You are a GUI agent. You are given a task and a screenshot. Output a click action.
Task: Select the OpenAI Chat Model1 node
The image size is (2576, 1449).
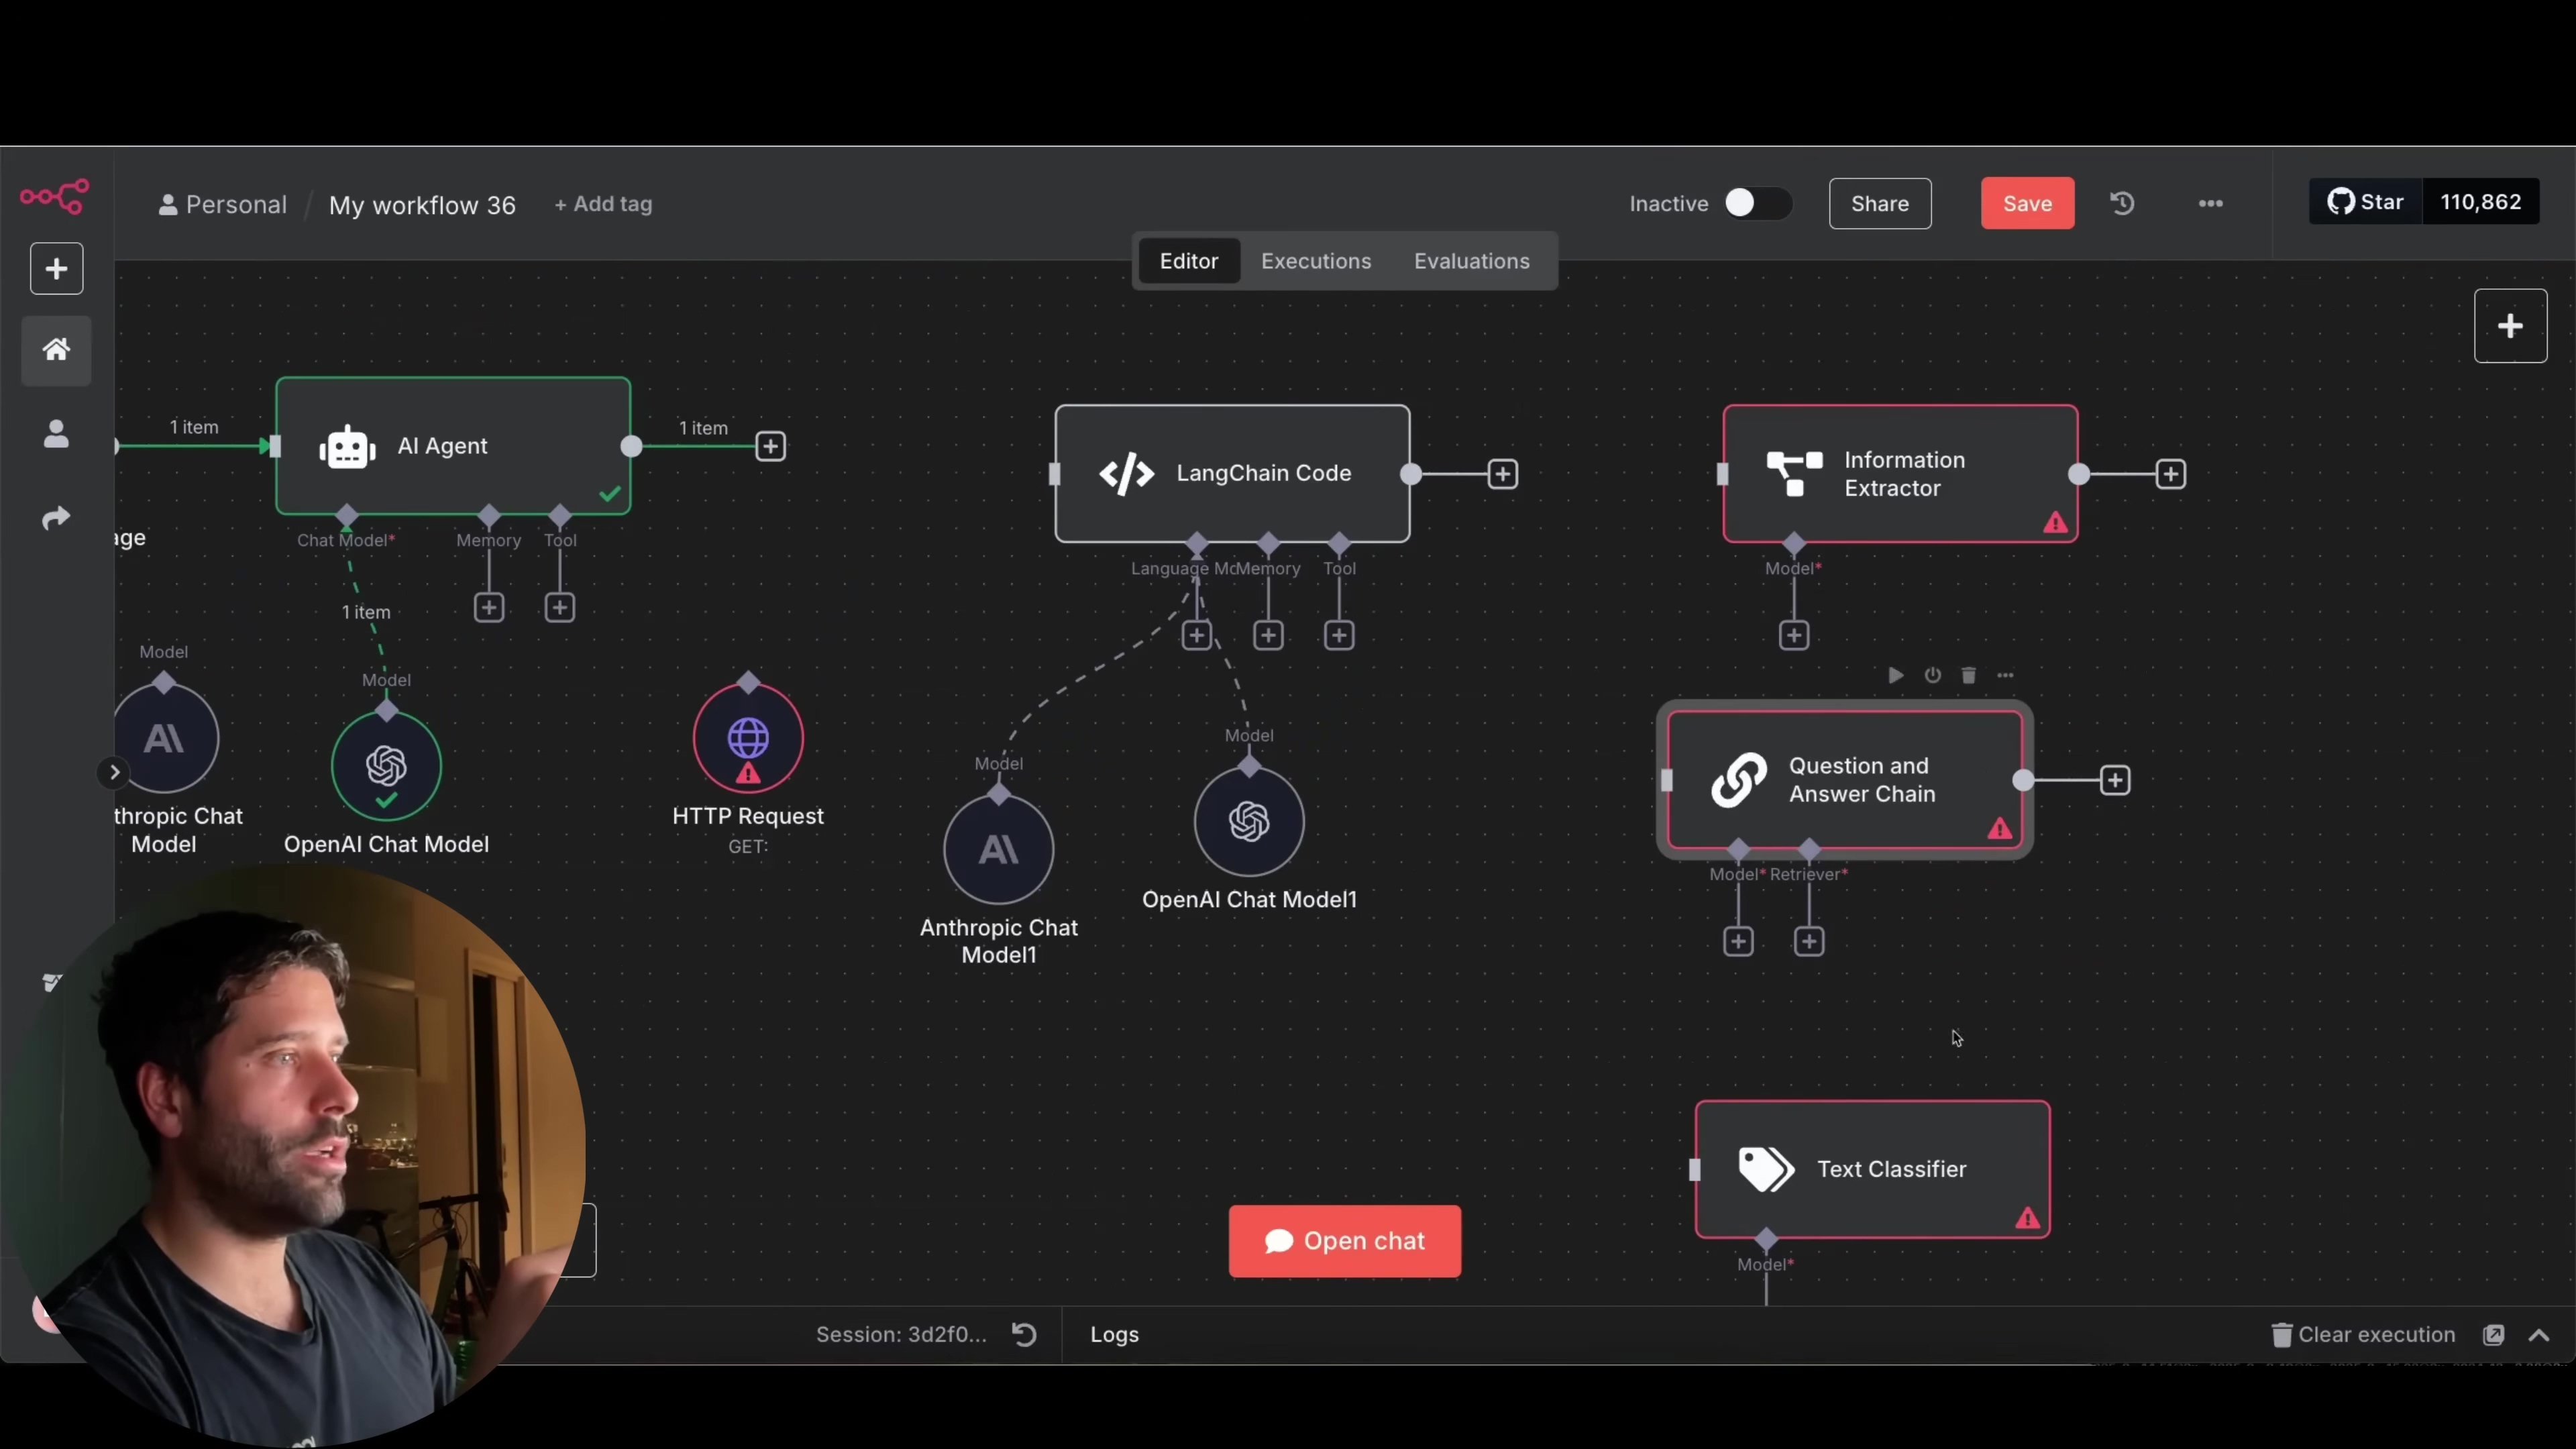click(1249, 822)
